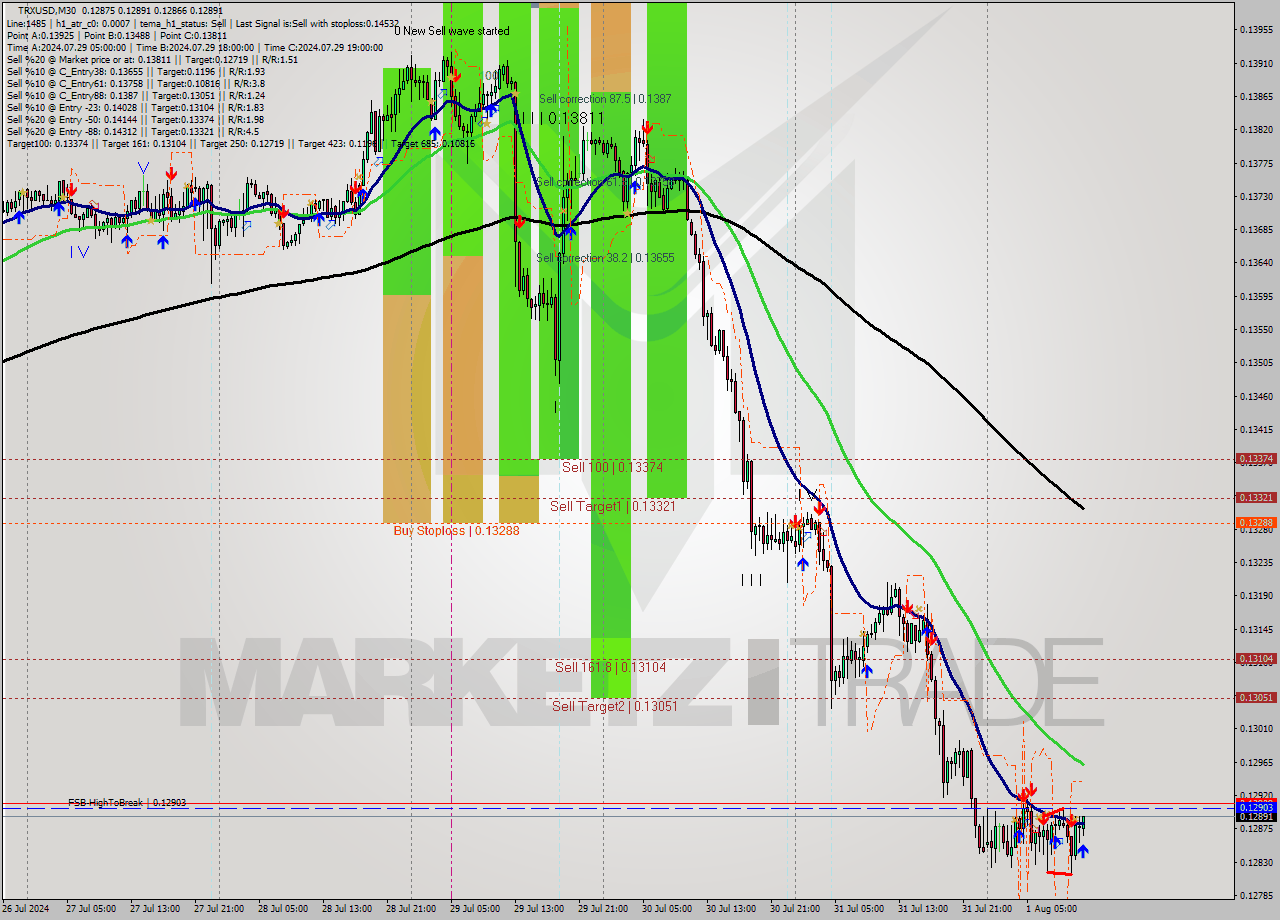Click the orange 0.13288 price tag on axis
This screenshot has width=1280, height=920.
1256,522
